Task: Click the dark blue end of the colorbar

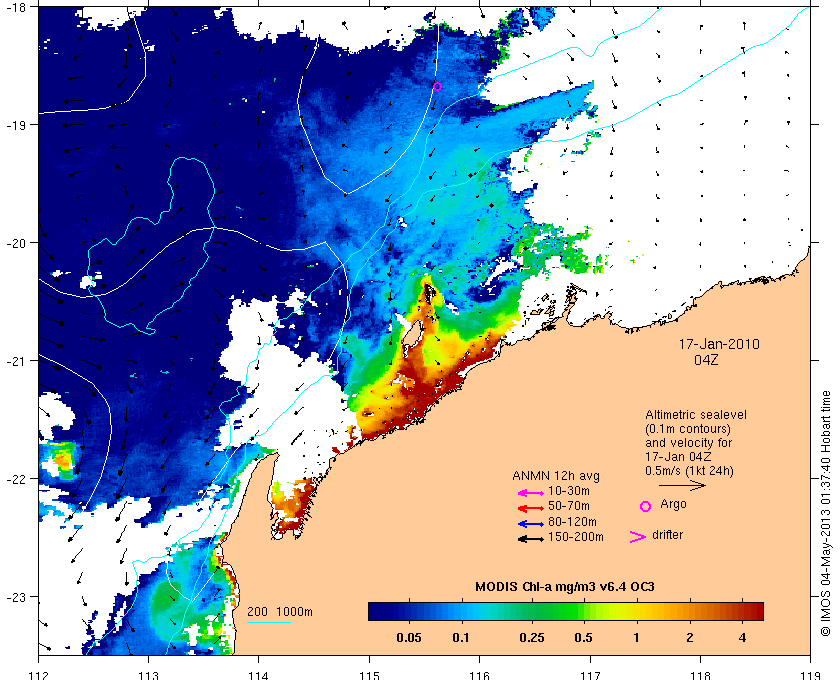Action: coord(378,611)
